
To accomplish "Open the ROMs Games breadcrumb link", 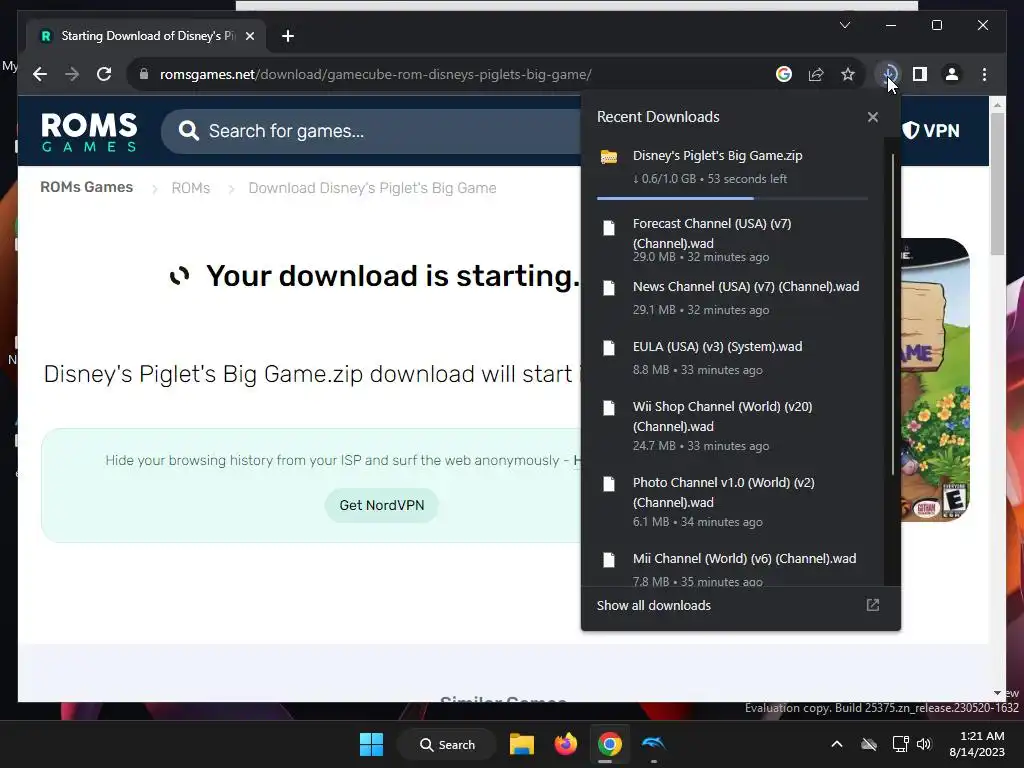I will click(86, 187).
